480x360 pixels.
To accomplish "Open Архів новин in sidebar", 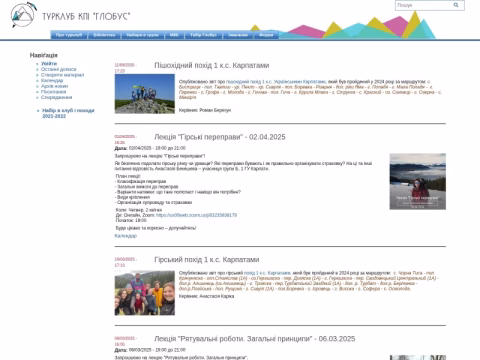I will pyautogui.click(x=54, y=86).
